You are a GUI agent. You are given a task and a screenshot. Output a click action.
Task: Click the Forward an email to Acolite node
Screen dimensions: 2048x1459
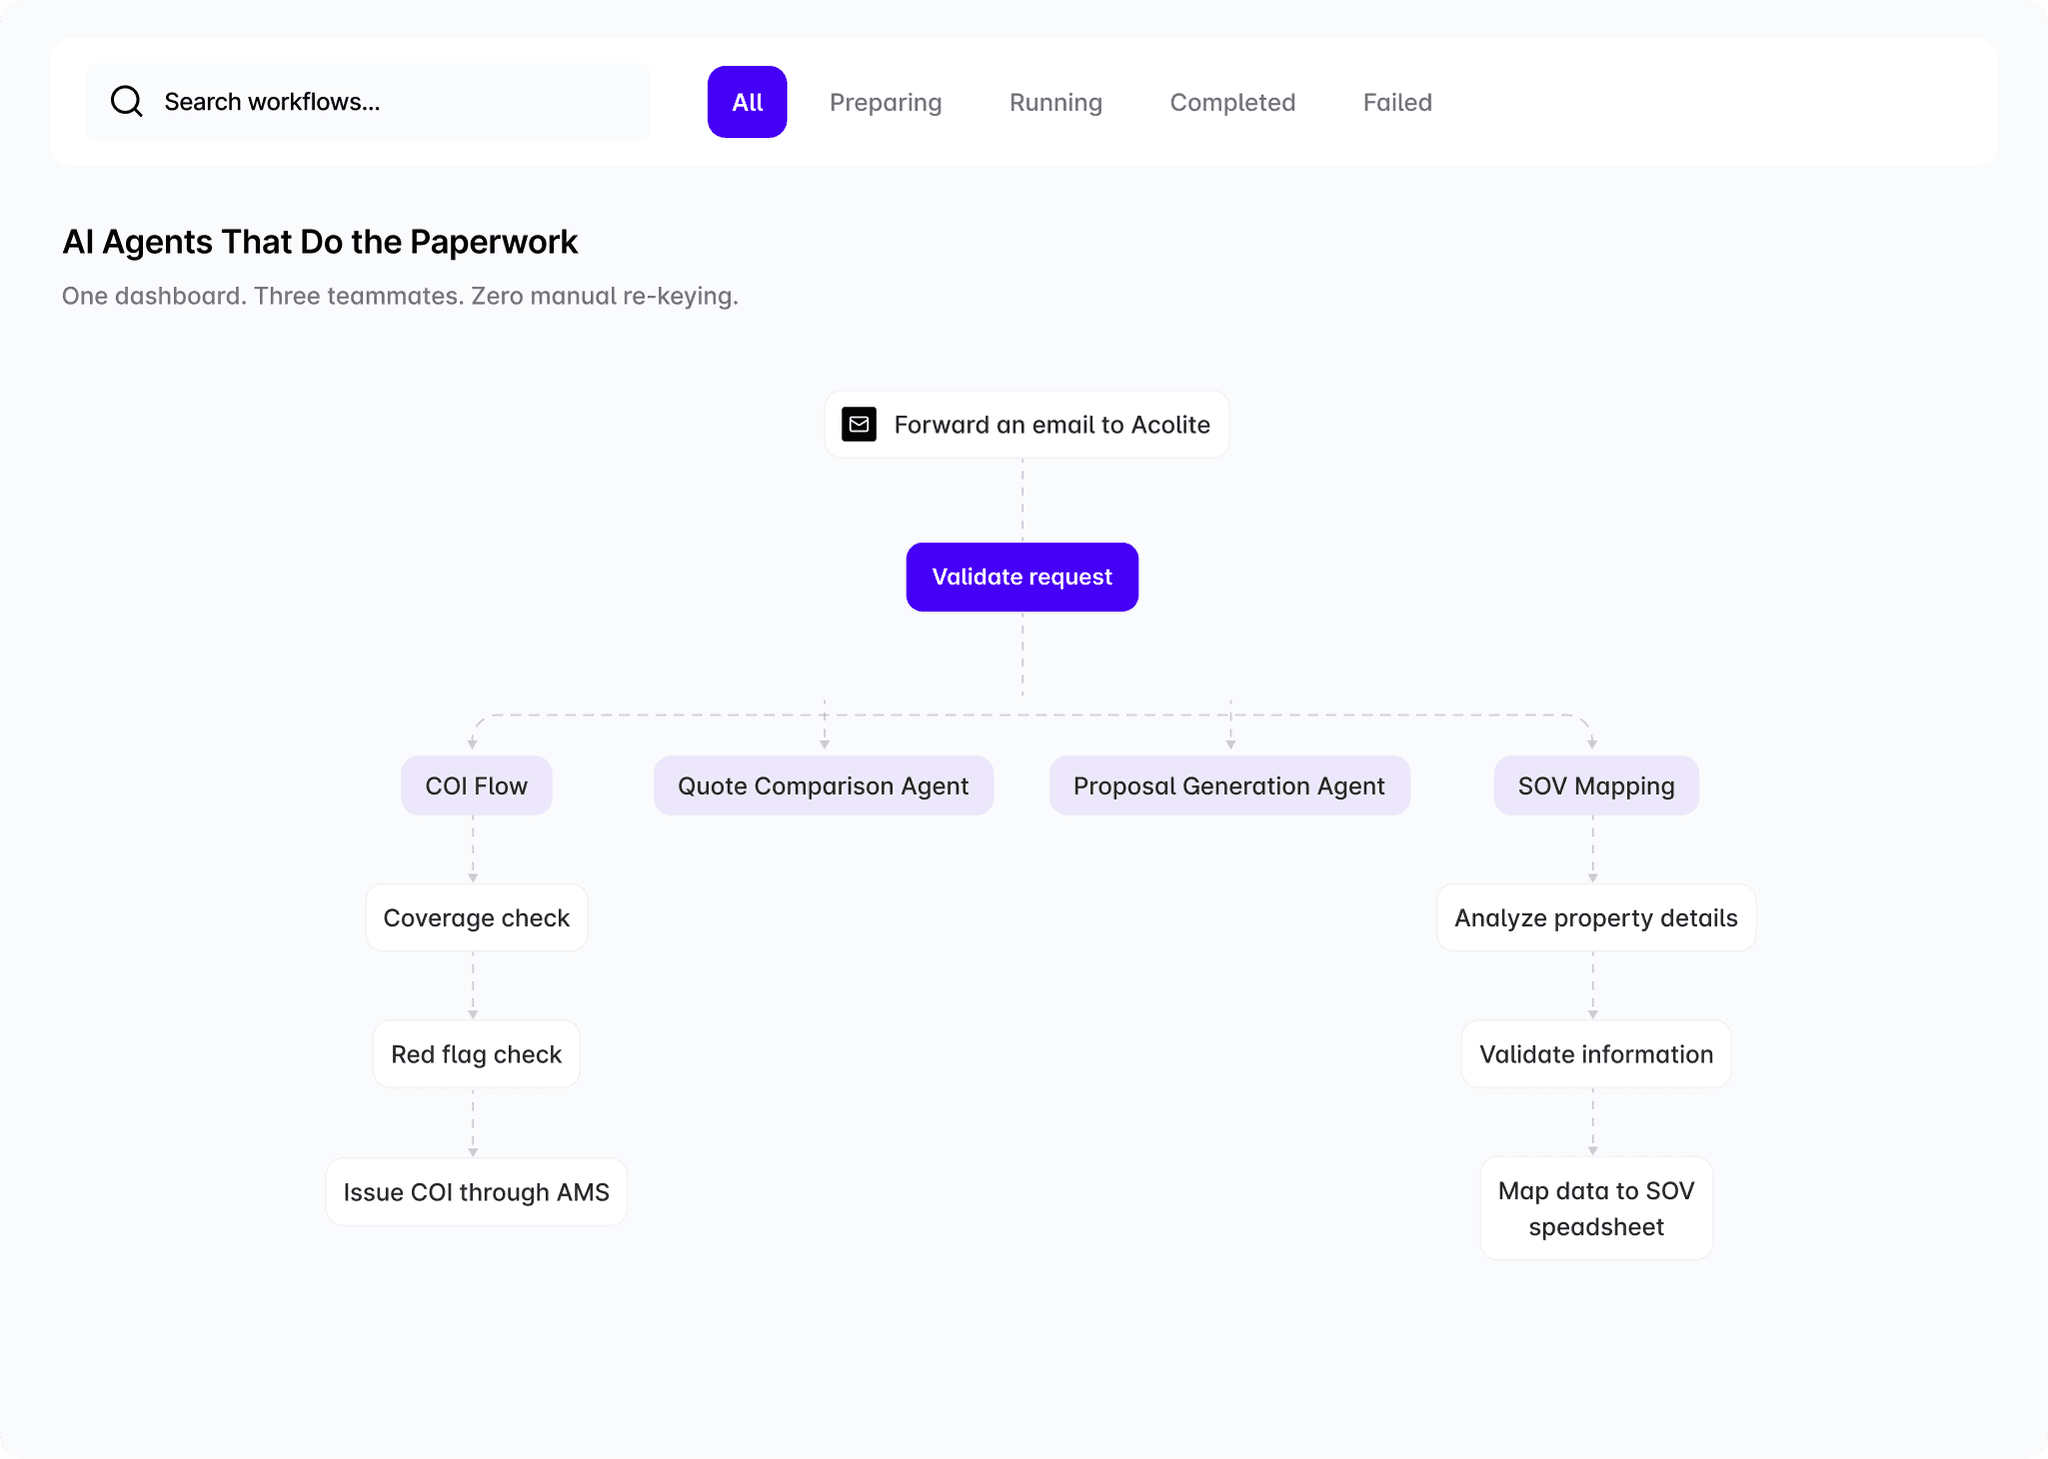click(x=1027, y=424)
